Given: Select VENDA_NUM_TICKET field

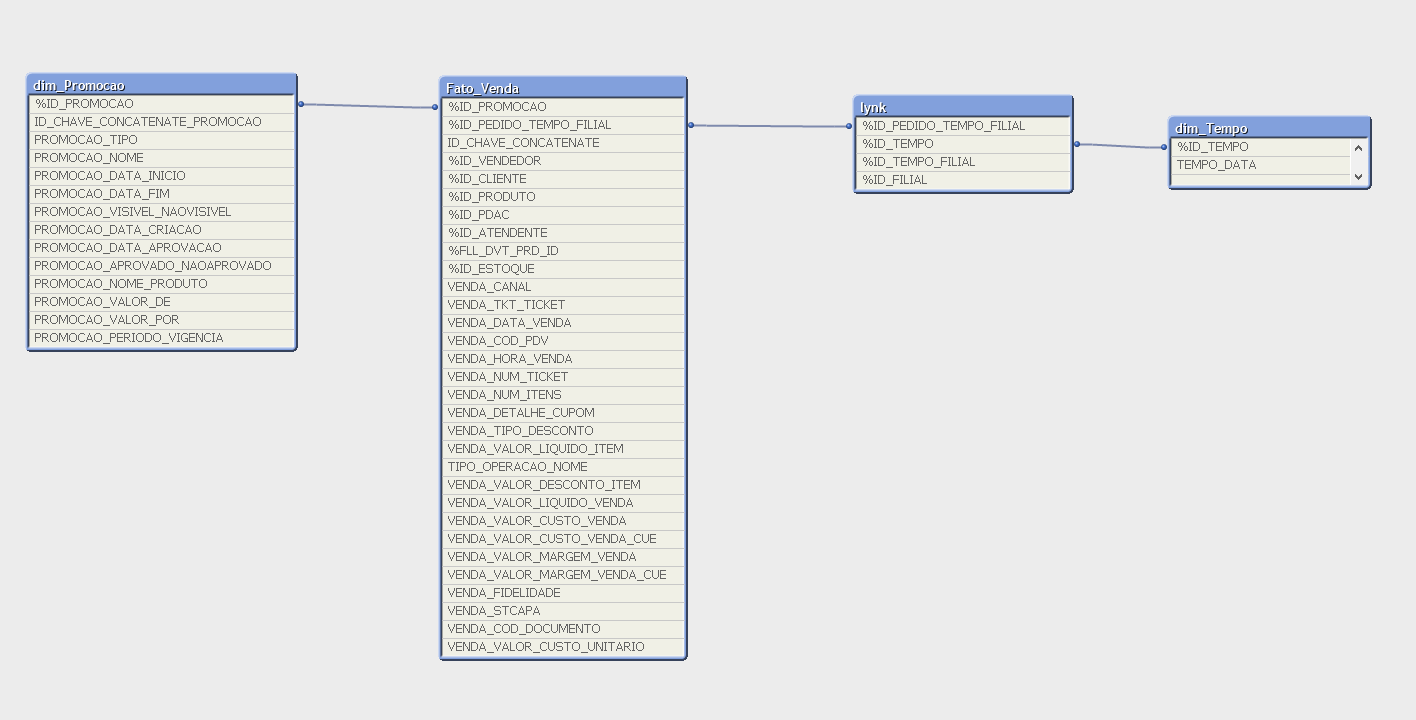Looking at the screenshot, I should (563, 377).
